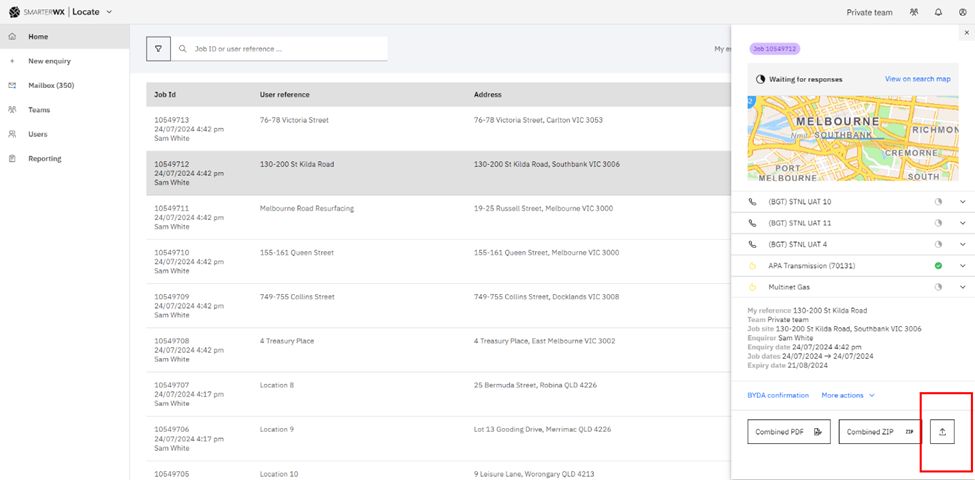The height and width of the screenshot is (480, 975).
Task: Click the Job ID search field
Action: point(280,49)
